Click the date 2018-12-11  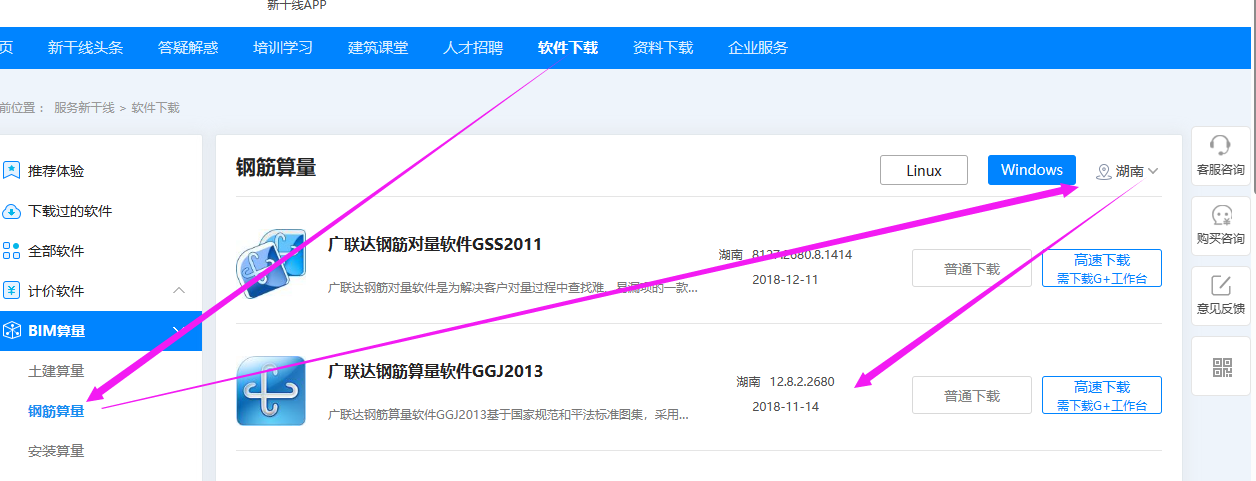(x=785, y=280)
